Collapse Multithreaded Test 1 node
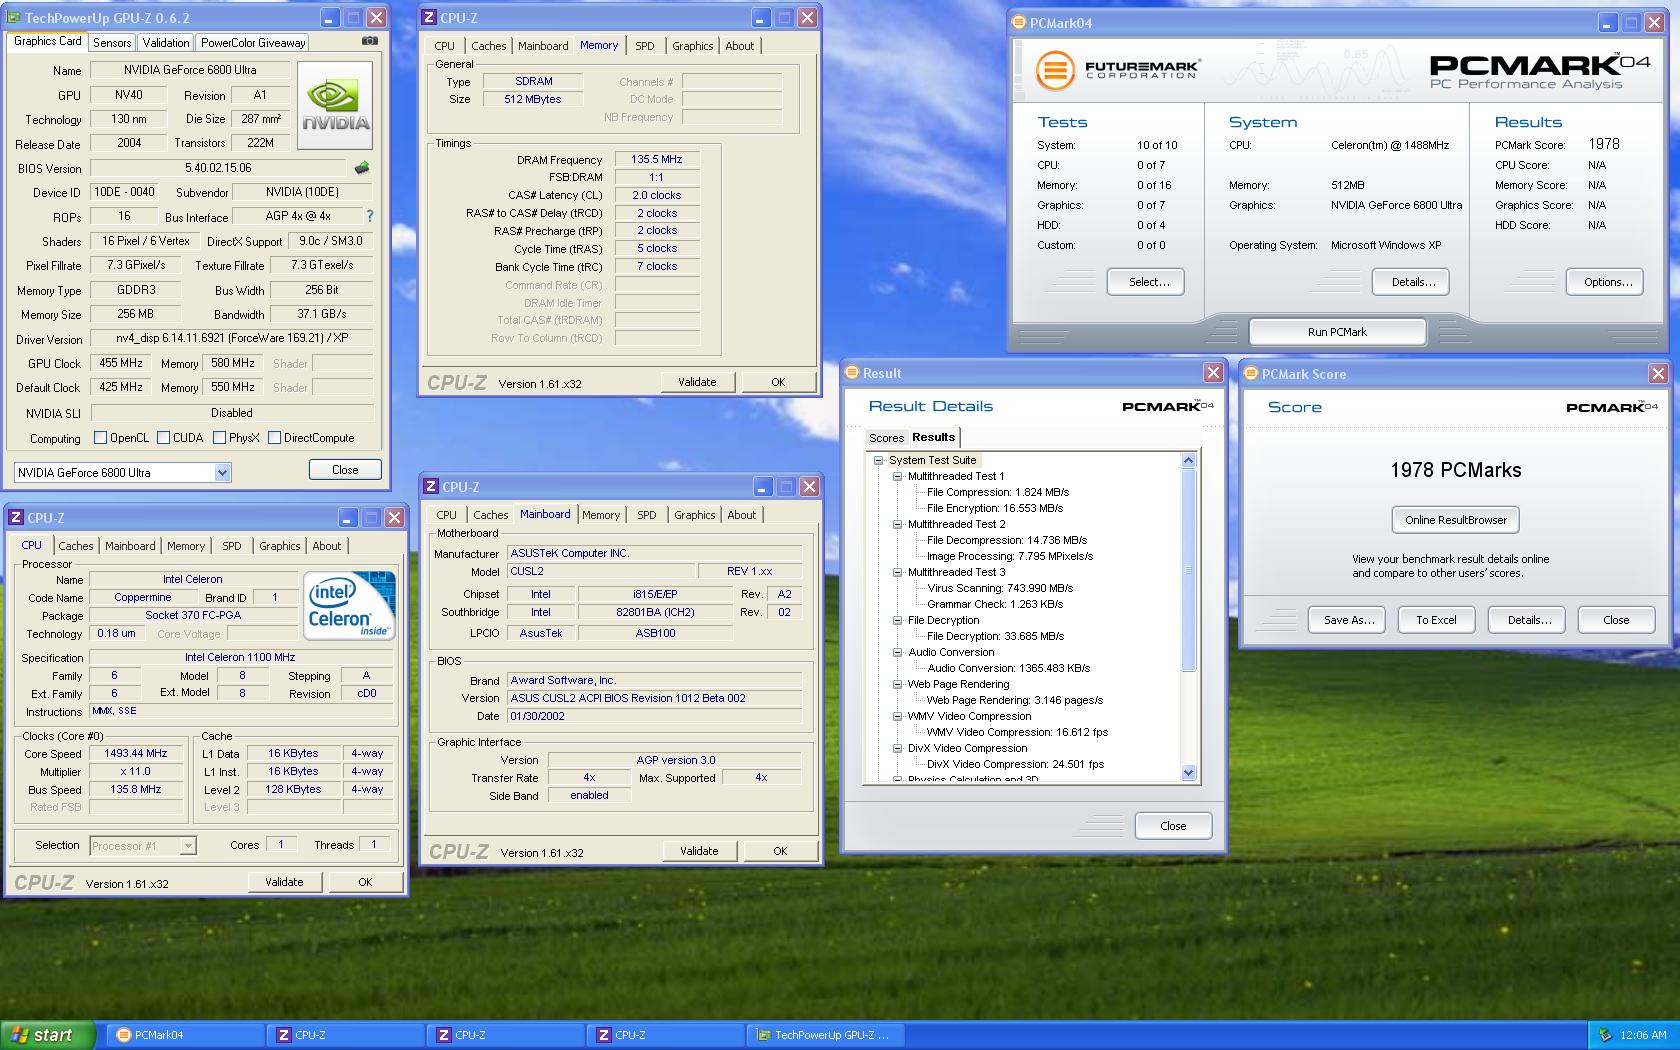Screen dimensions: 1680x1050 pos(898,476)
